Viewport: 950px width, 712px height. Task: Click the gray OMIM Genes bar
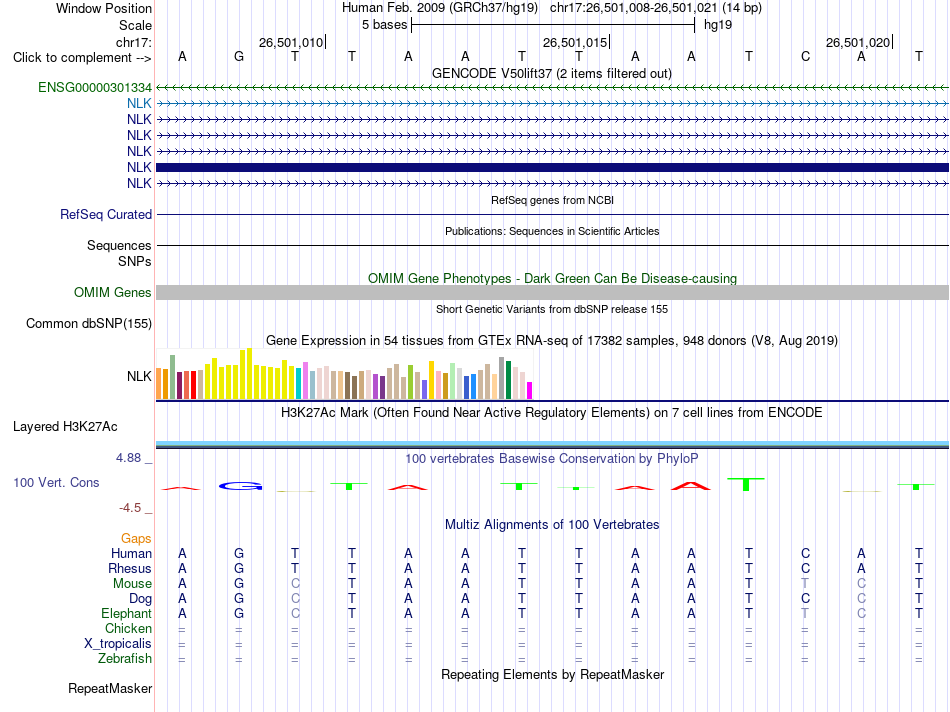pyautogui.click(x=552, y=293)
